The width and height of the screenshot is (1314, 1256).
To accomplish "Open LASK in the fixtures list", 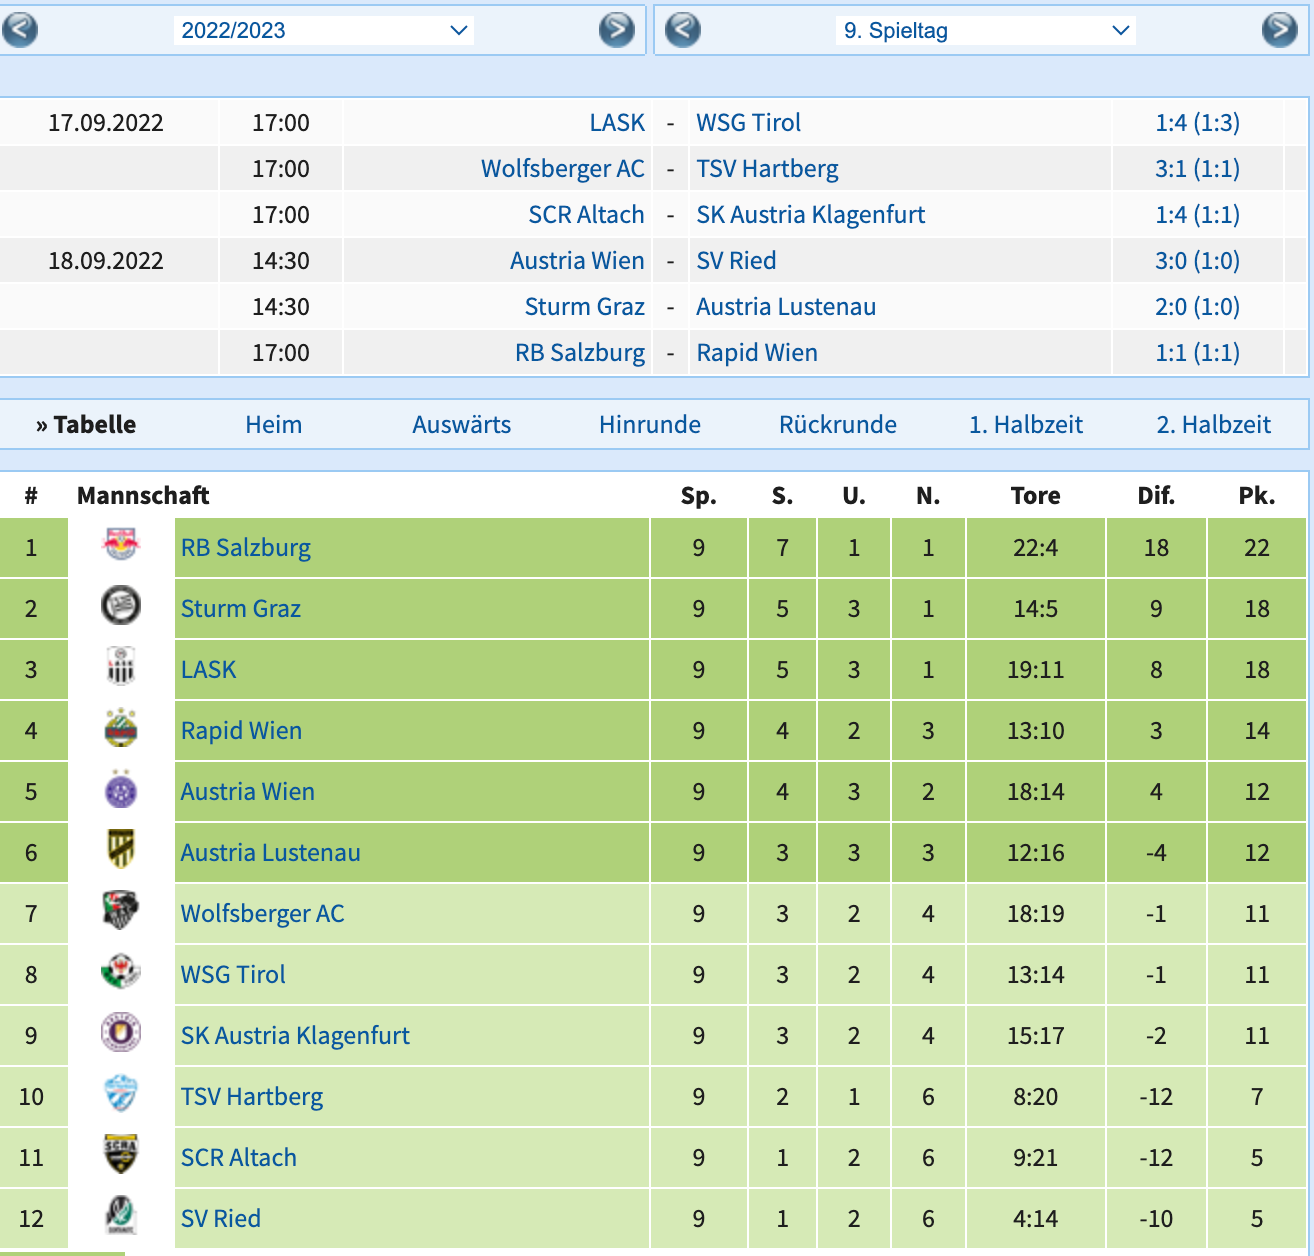I will pyautogui.click(x=617, y=123).
